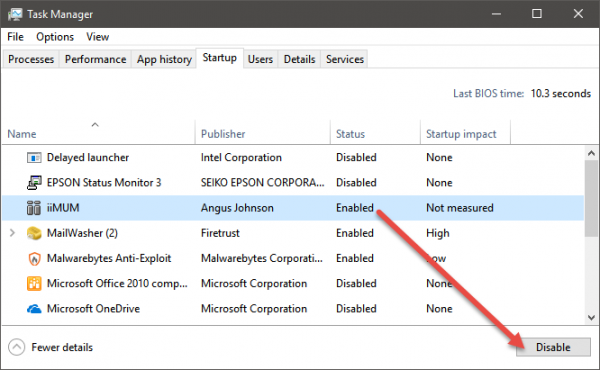Click the Microsoft OneDrive cloud icon

(x=34, y=309)
